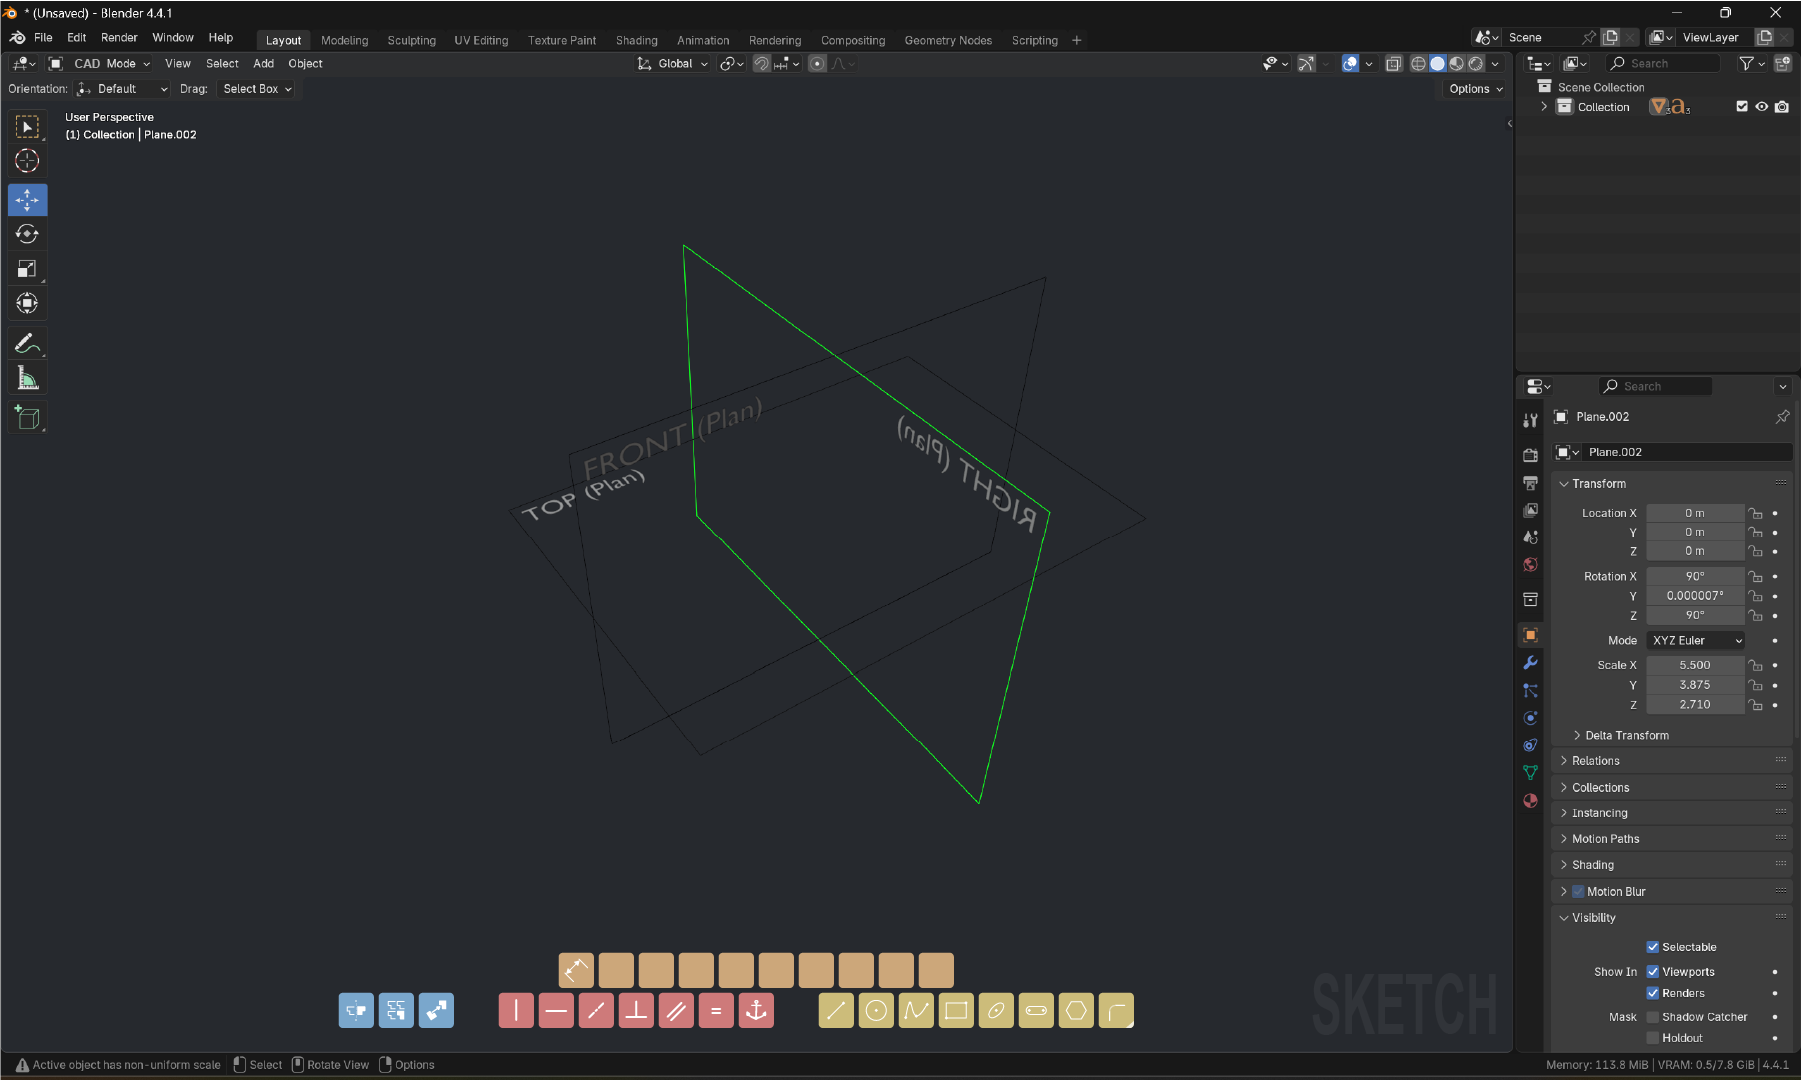1801x1080 pixels.
Task: Select the Measure tool
Action: tap(27, 379)
